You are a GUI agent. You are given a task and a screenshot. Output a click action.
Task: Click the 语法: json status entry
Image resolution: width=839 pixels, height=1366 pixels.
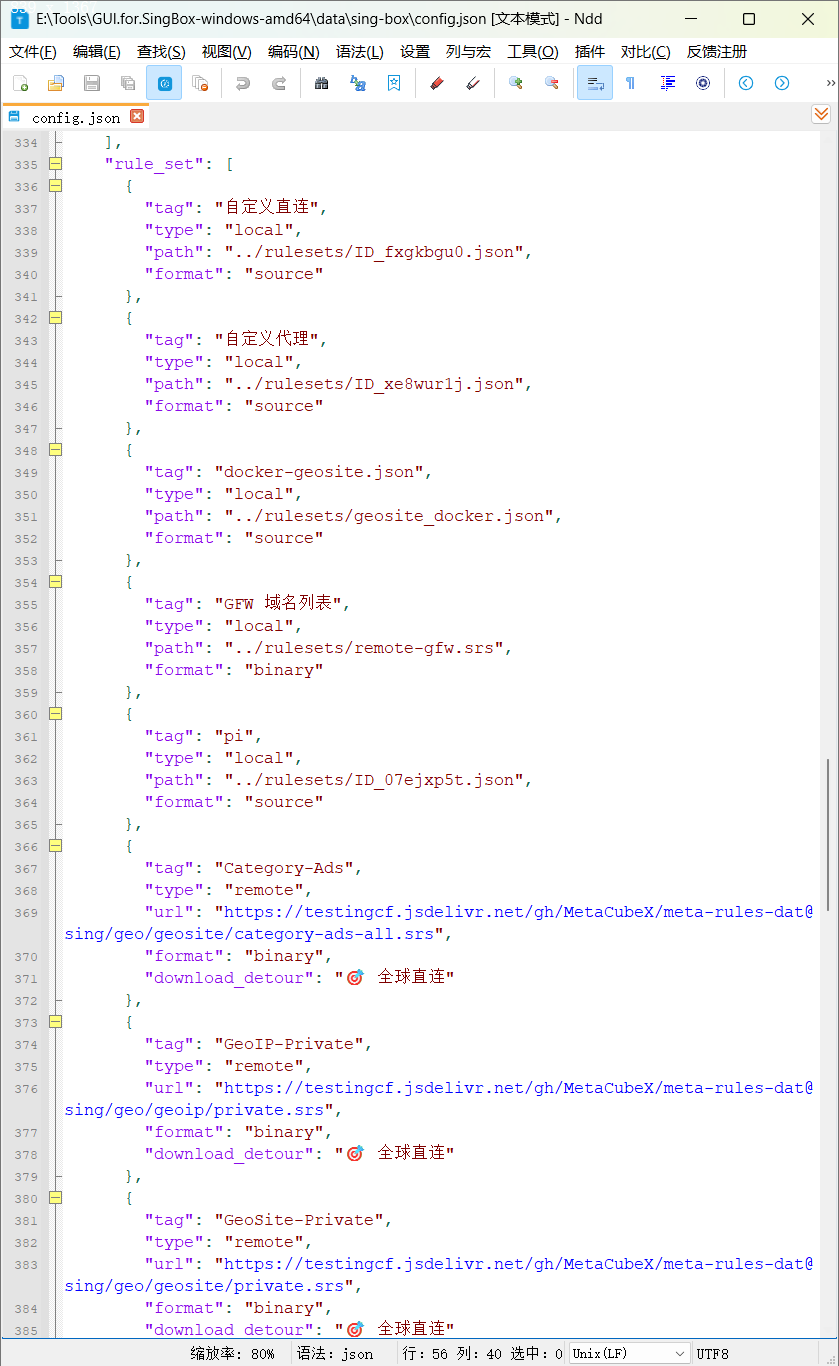[x=335, y=1353]
